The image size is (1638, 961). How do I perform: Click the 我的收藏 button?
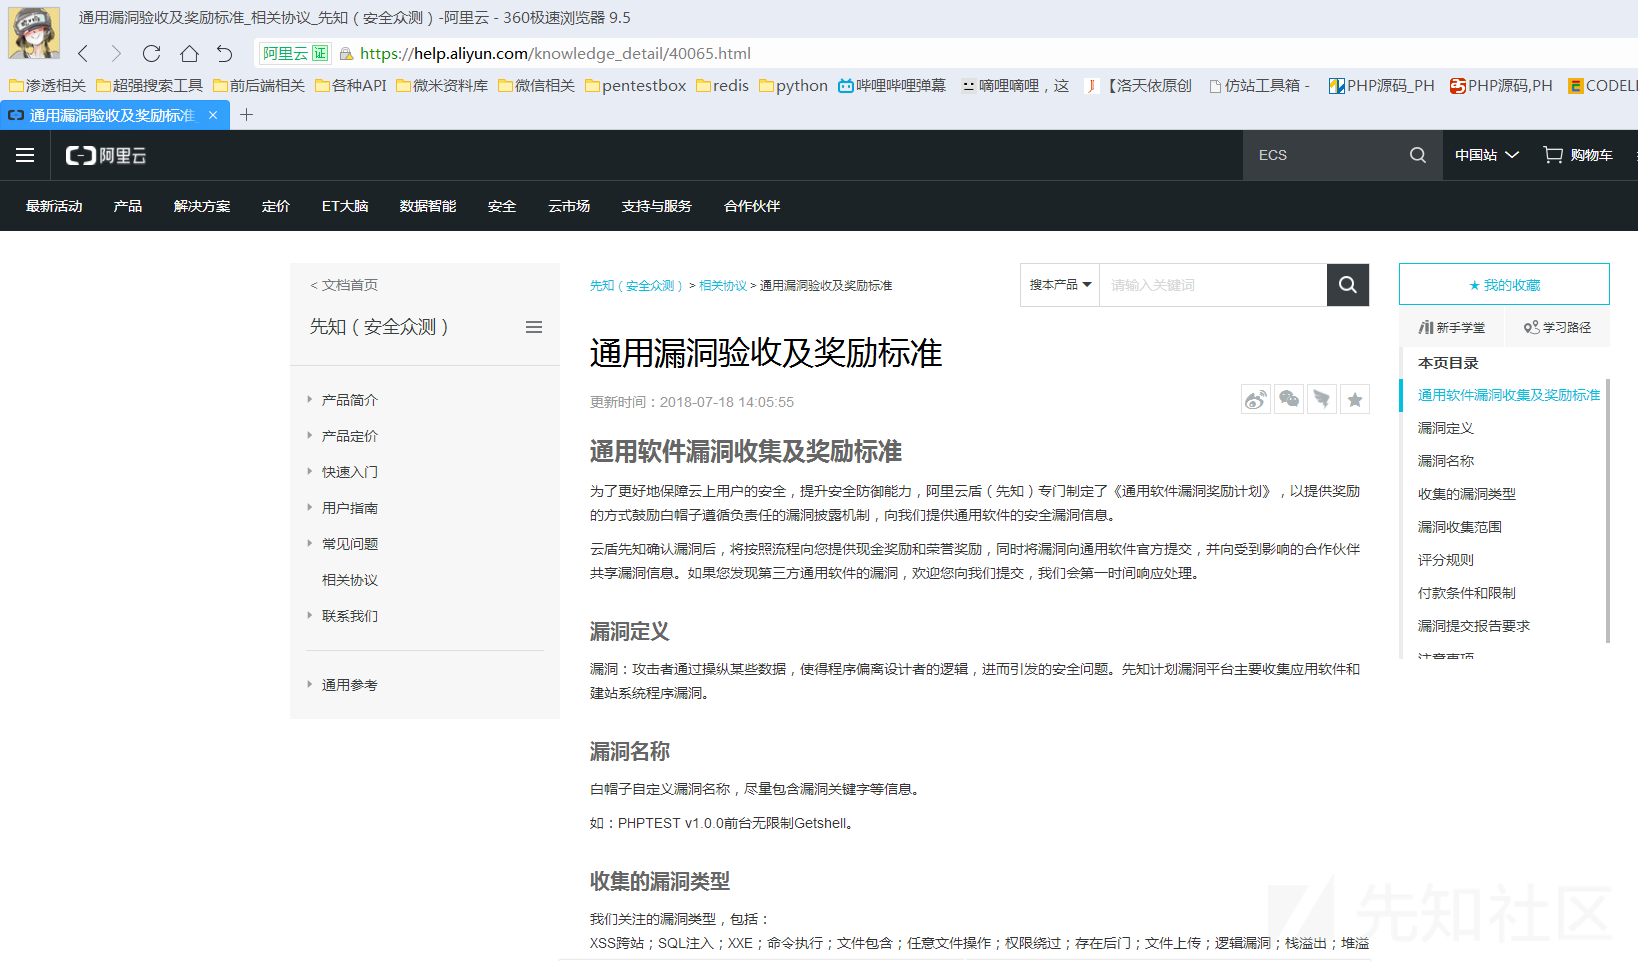[x=1504, y=284]
